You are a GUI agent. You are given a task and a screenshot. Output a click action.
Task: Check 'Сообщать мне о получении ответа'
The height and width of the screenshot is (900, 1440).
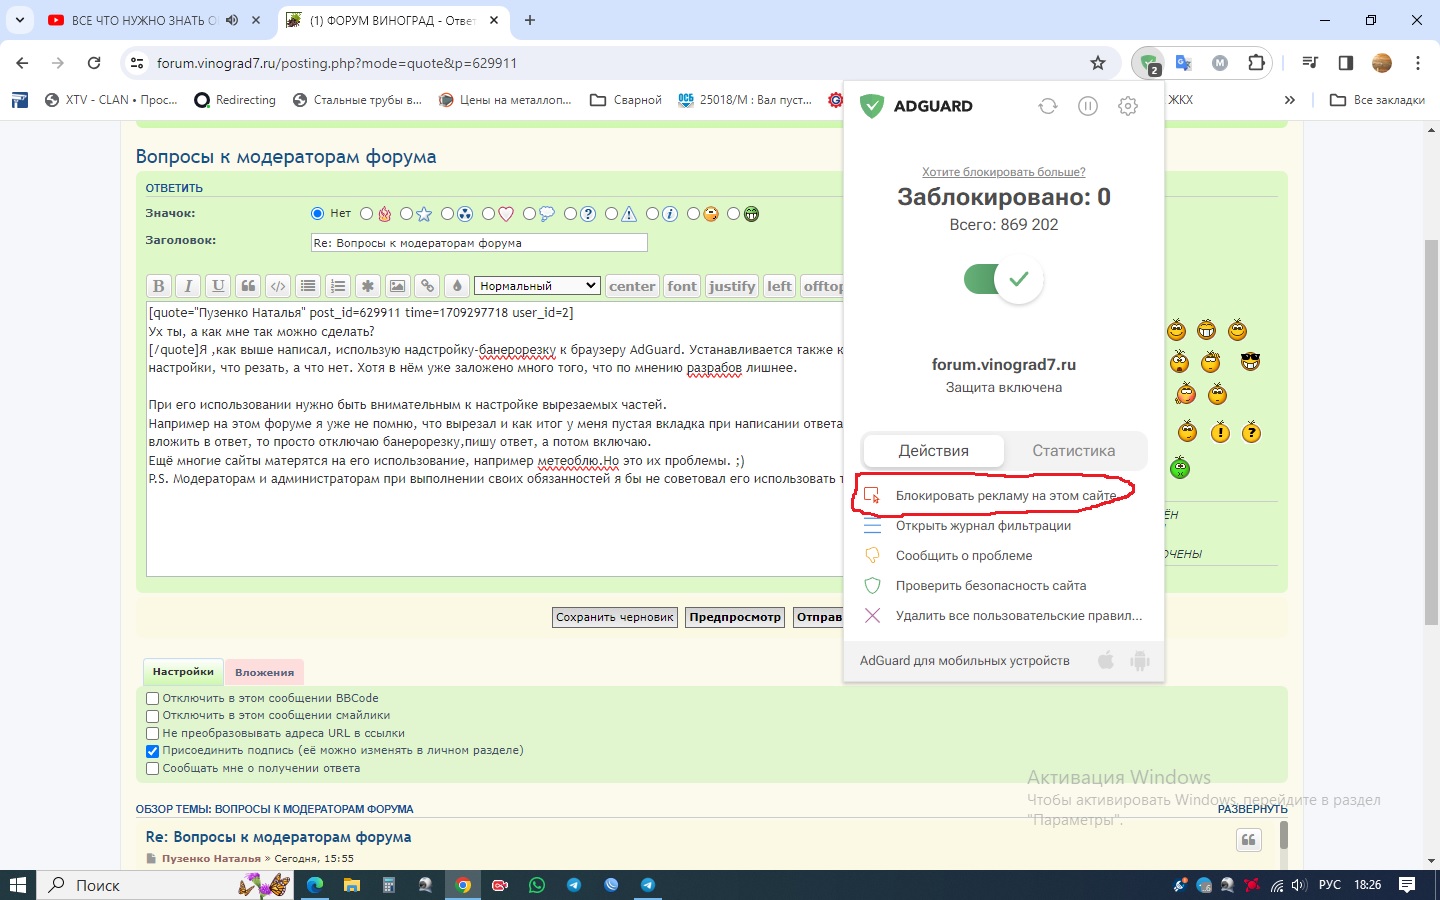click(153, 769)
